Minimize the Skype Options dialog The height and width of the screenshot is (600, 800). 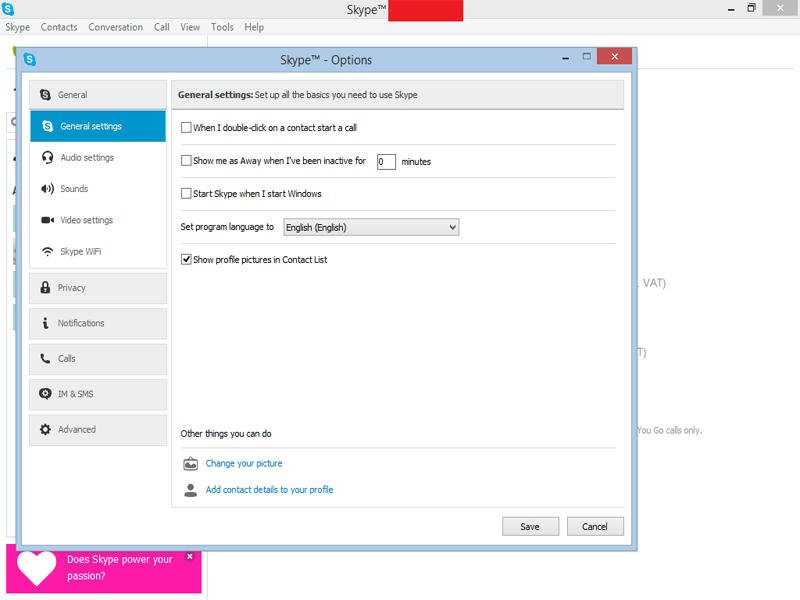pyautogui.click(x=565, y=59)
